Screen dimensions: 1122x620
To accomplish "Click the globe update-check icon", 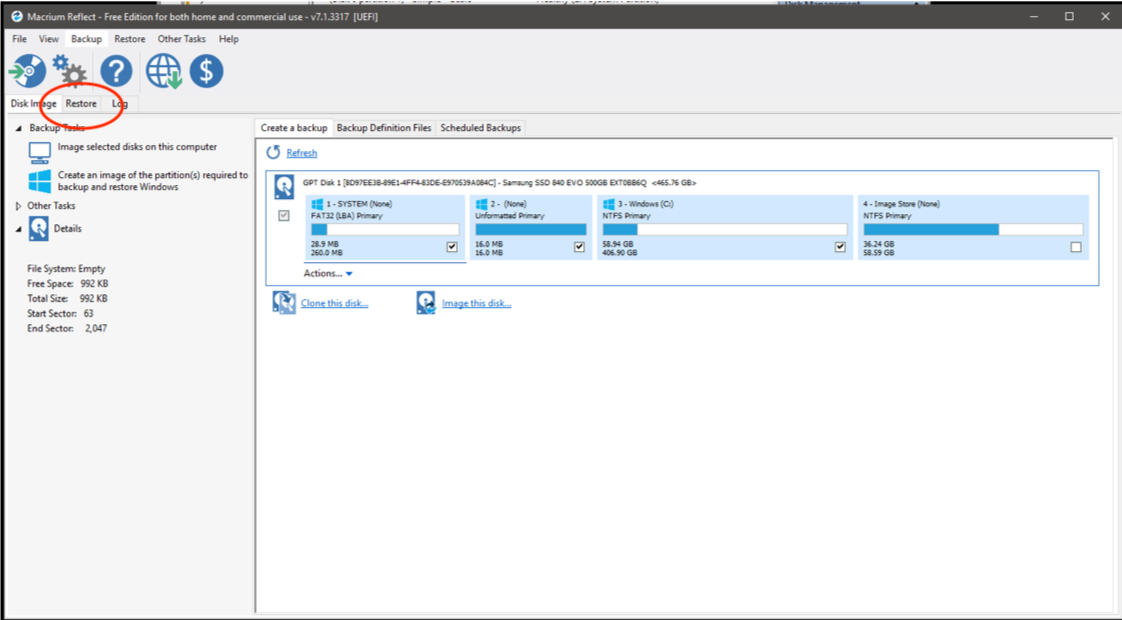I will coord(163,71).
